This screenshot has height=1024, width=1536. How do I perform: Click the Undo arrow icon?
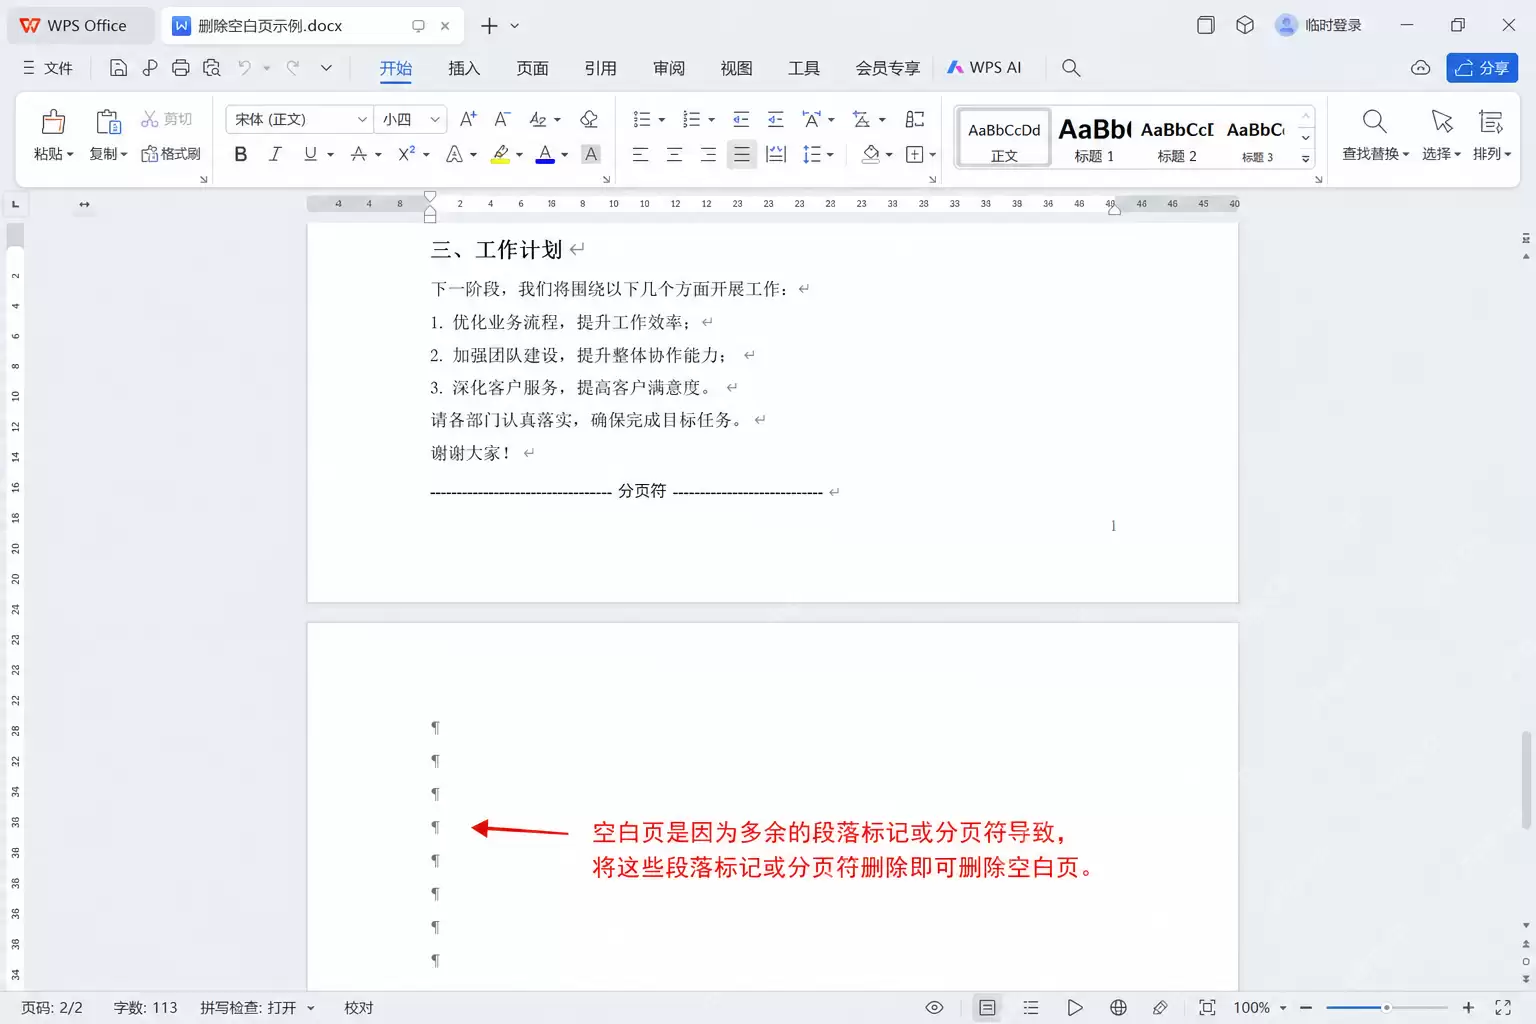244,68
